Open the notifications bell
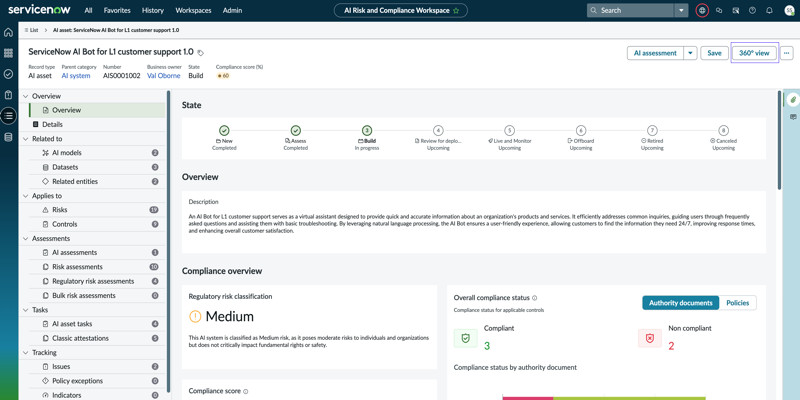 tap(769, 10)
